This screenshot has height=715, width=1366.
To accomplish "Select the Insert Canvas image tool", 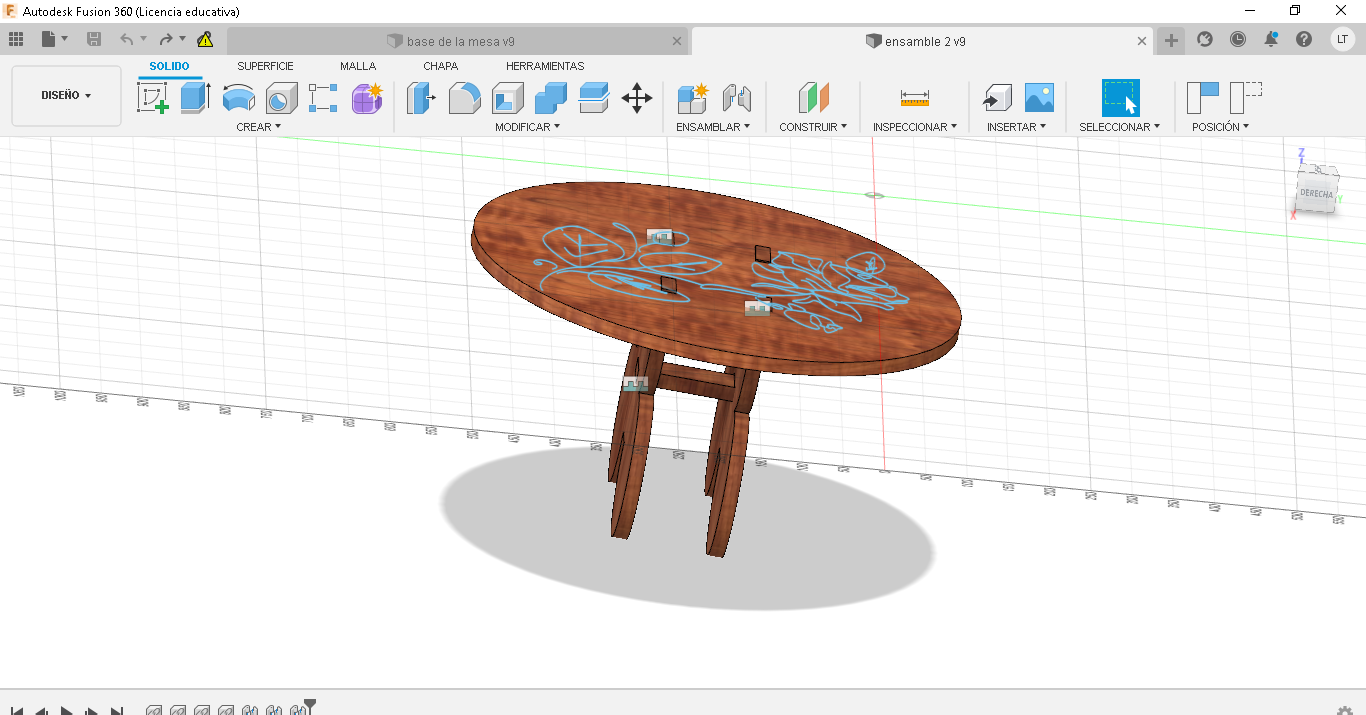I will (x=1039, y=98).
